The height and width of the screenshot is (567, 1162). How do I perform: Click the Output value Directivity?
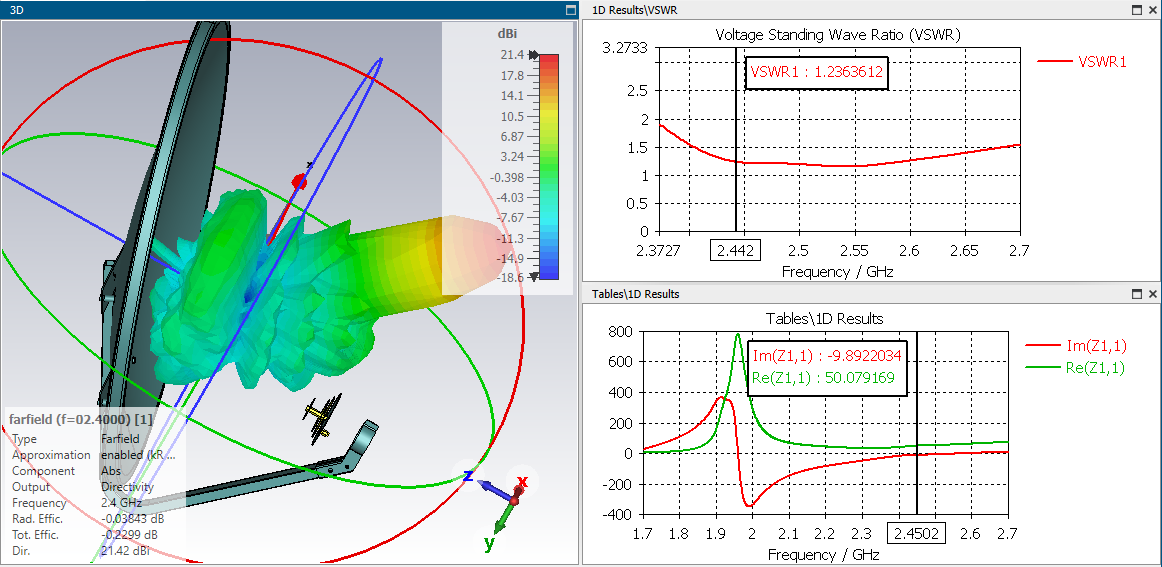(x=127, y=487)
